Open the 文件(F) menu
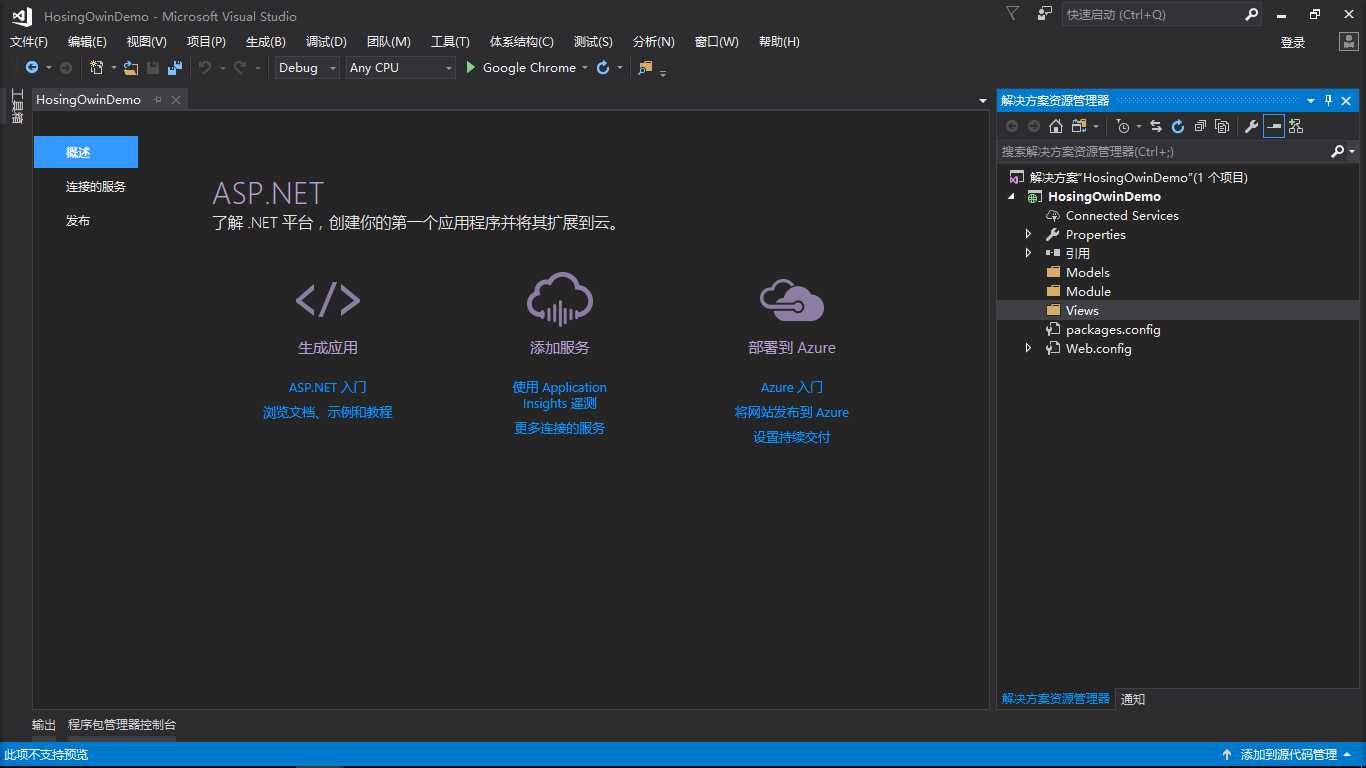This screenshot has height=768, width=1366. pos(29,42)
